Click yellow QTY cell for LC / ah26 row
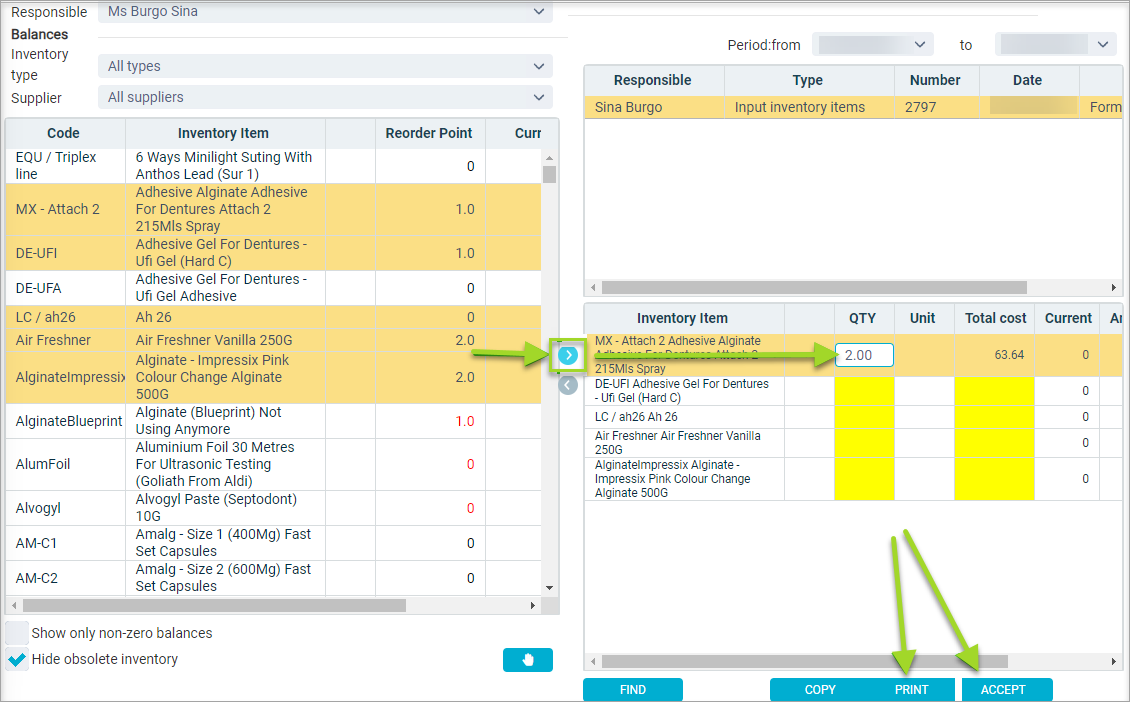 pyautogui.click(x=864, y=417)
